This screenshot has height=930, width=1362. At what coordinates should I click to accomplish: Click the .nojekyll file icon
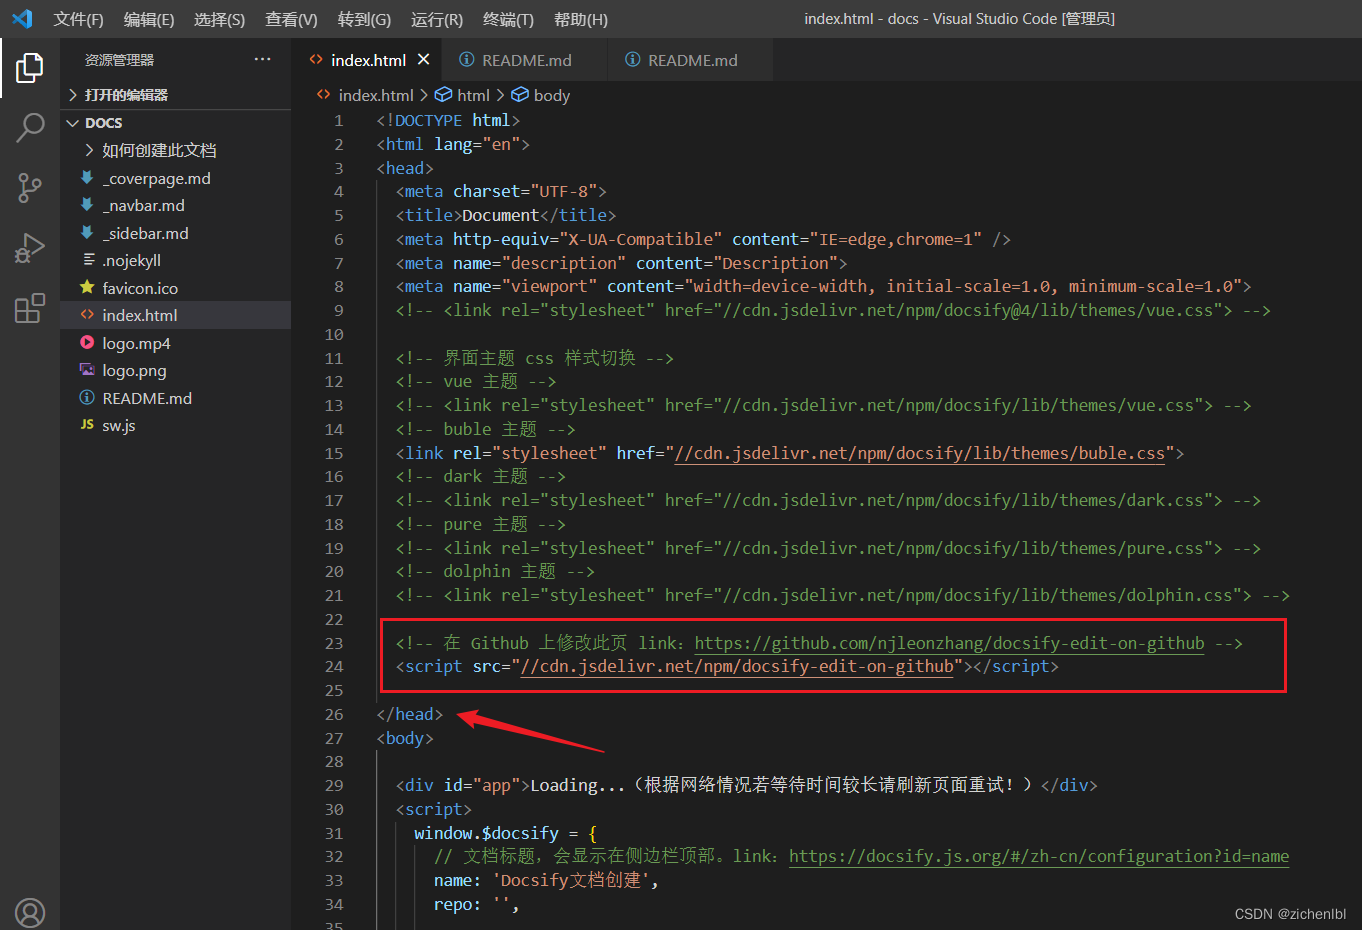(87, 260)
